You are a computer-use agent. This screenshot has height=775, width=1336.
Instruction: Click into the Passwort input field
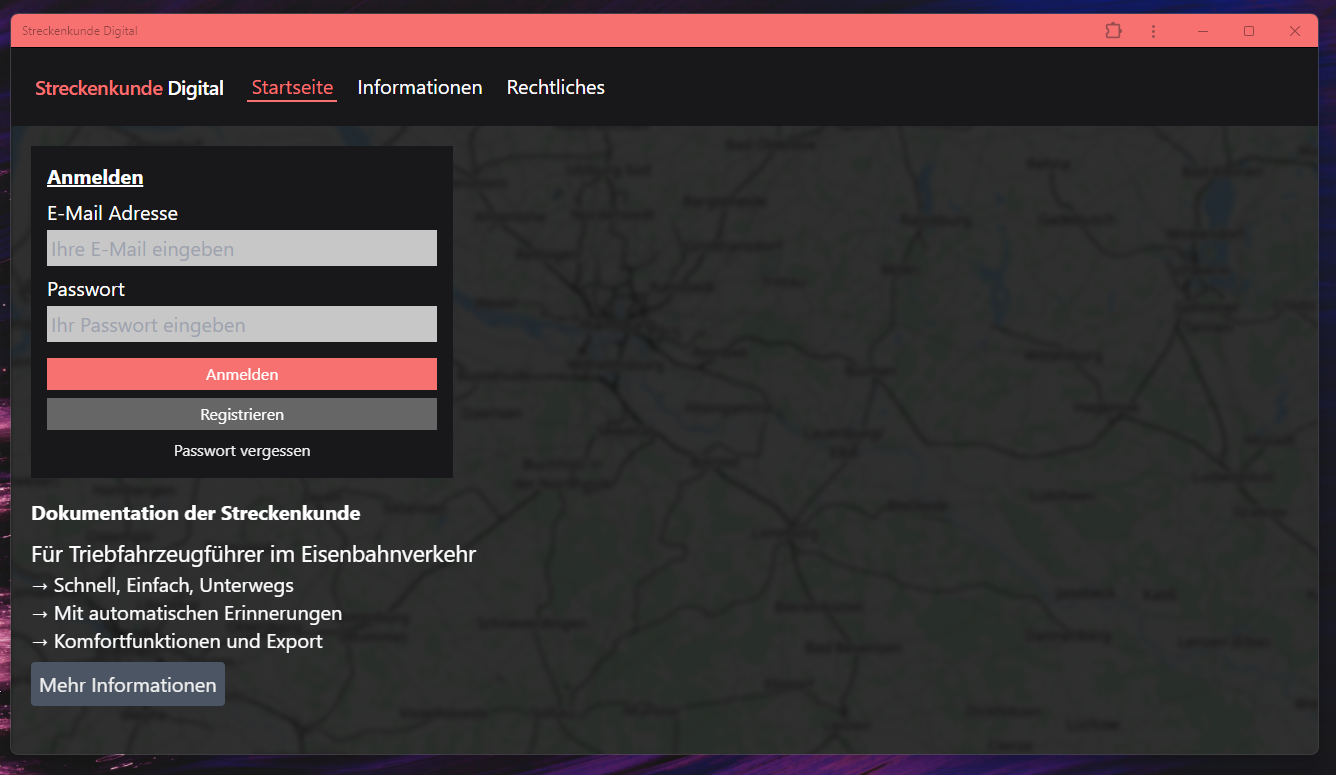tap(242, 324)
